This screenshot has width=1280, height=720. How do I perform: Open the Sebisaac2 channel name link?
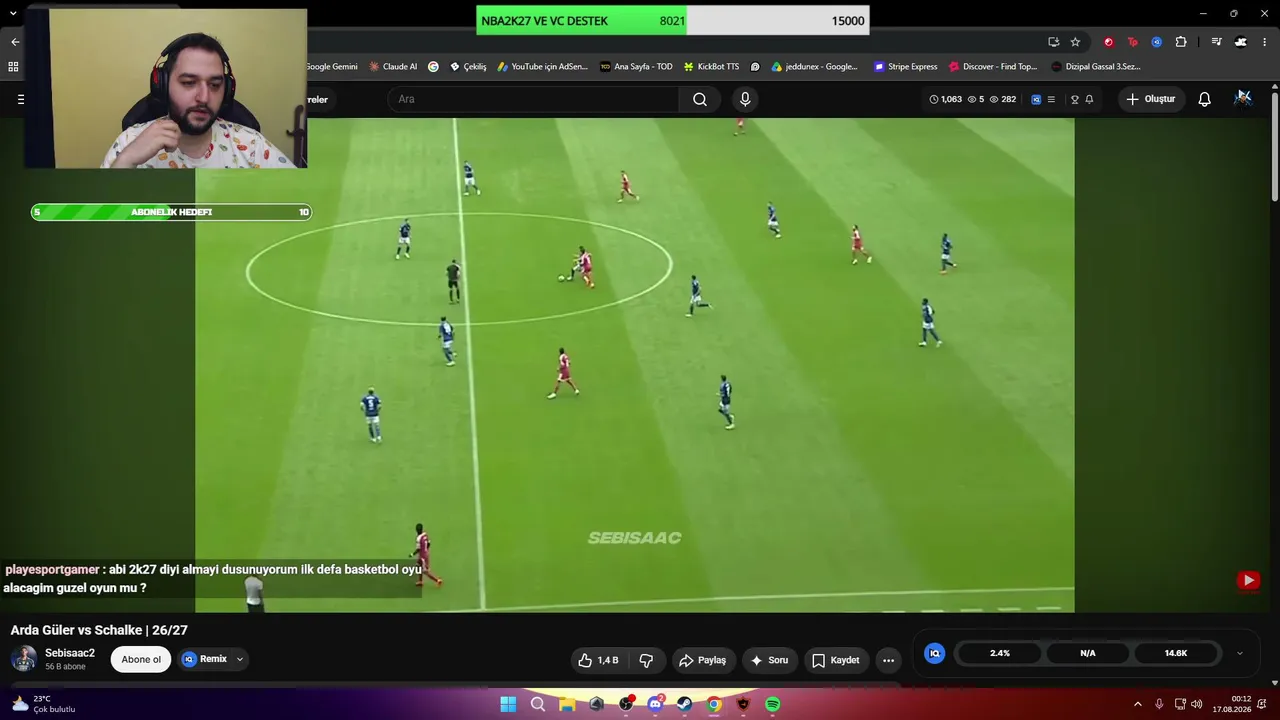(x=70, y=653)
